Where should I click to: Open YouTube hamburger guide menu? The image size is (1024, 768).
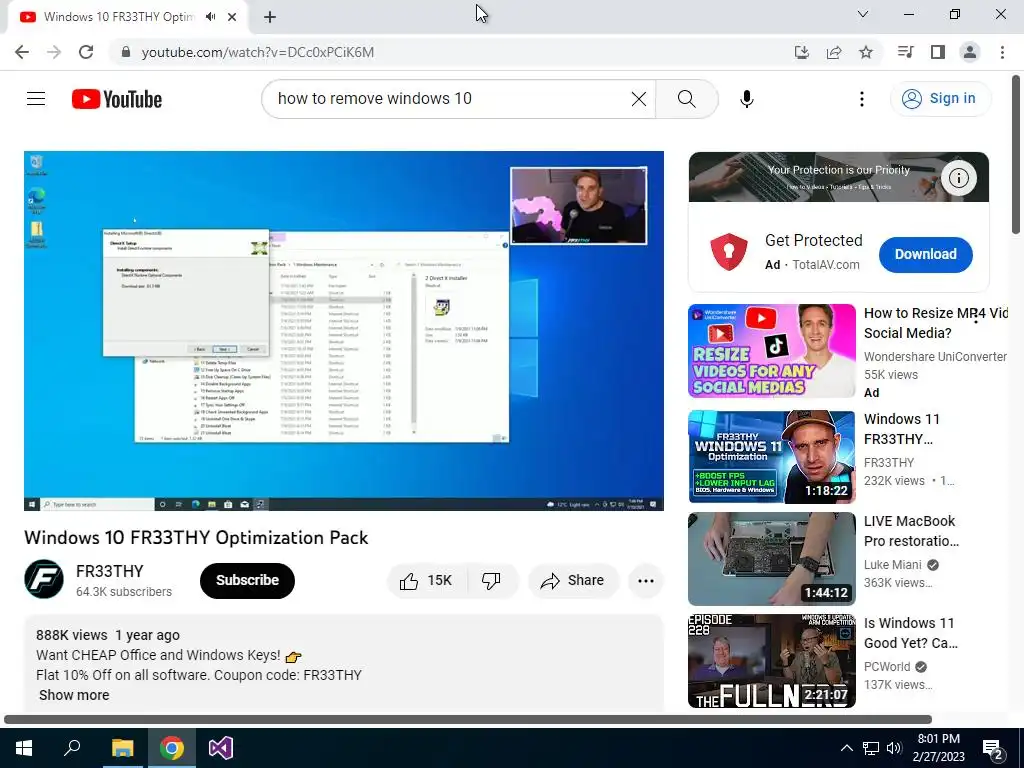[36, 99]
